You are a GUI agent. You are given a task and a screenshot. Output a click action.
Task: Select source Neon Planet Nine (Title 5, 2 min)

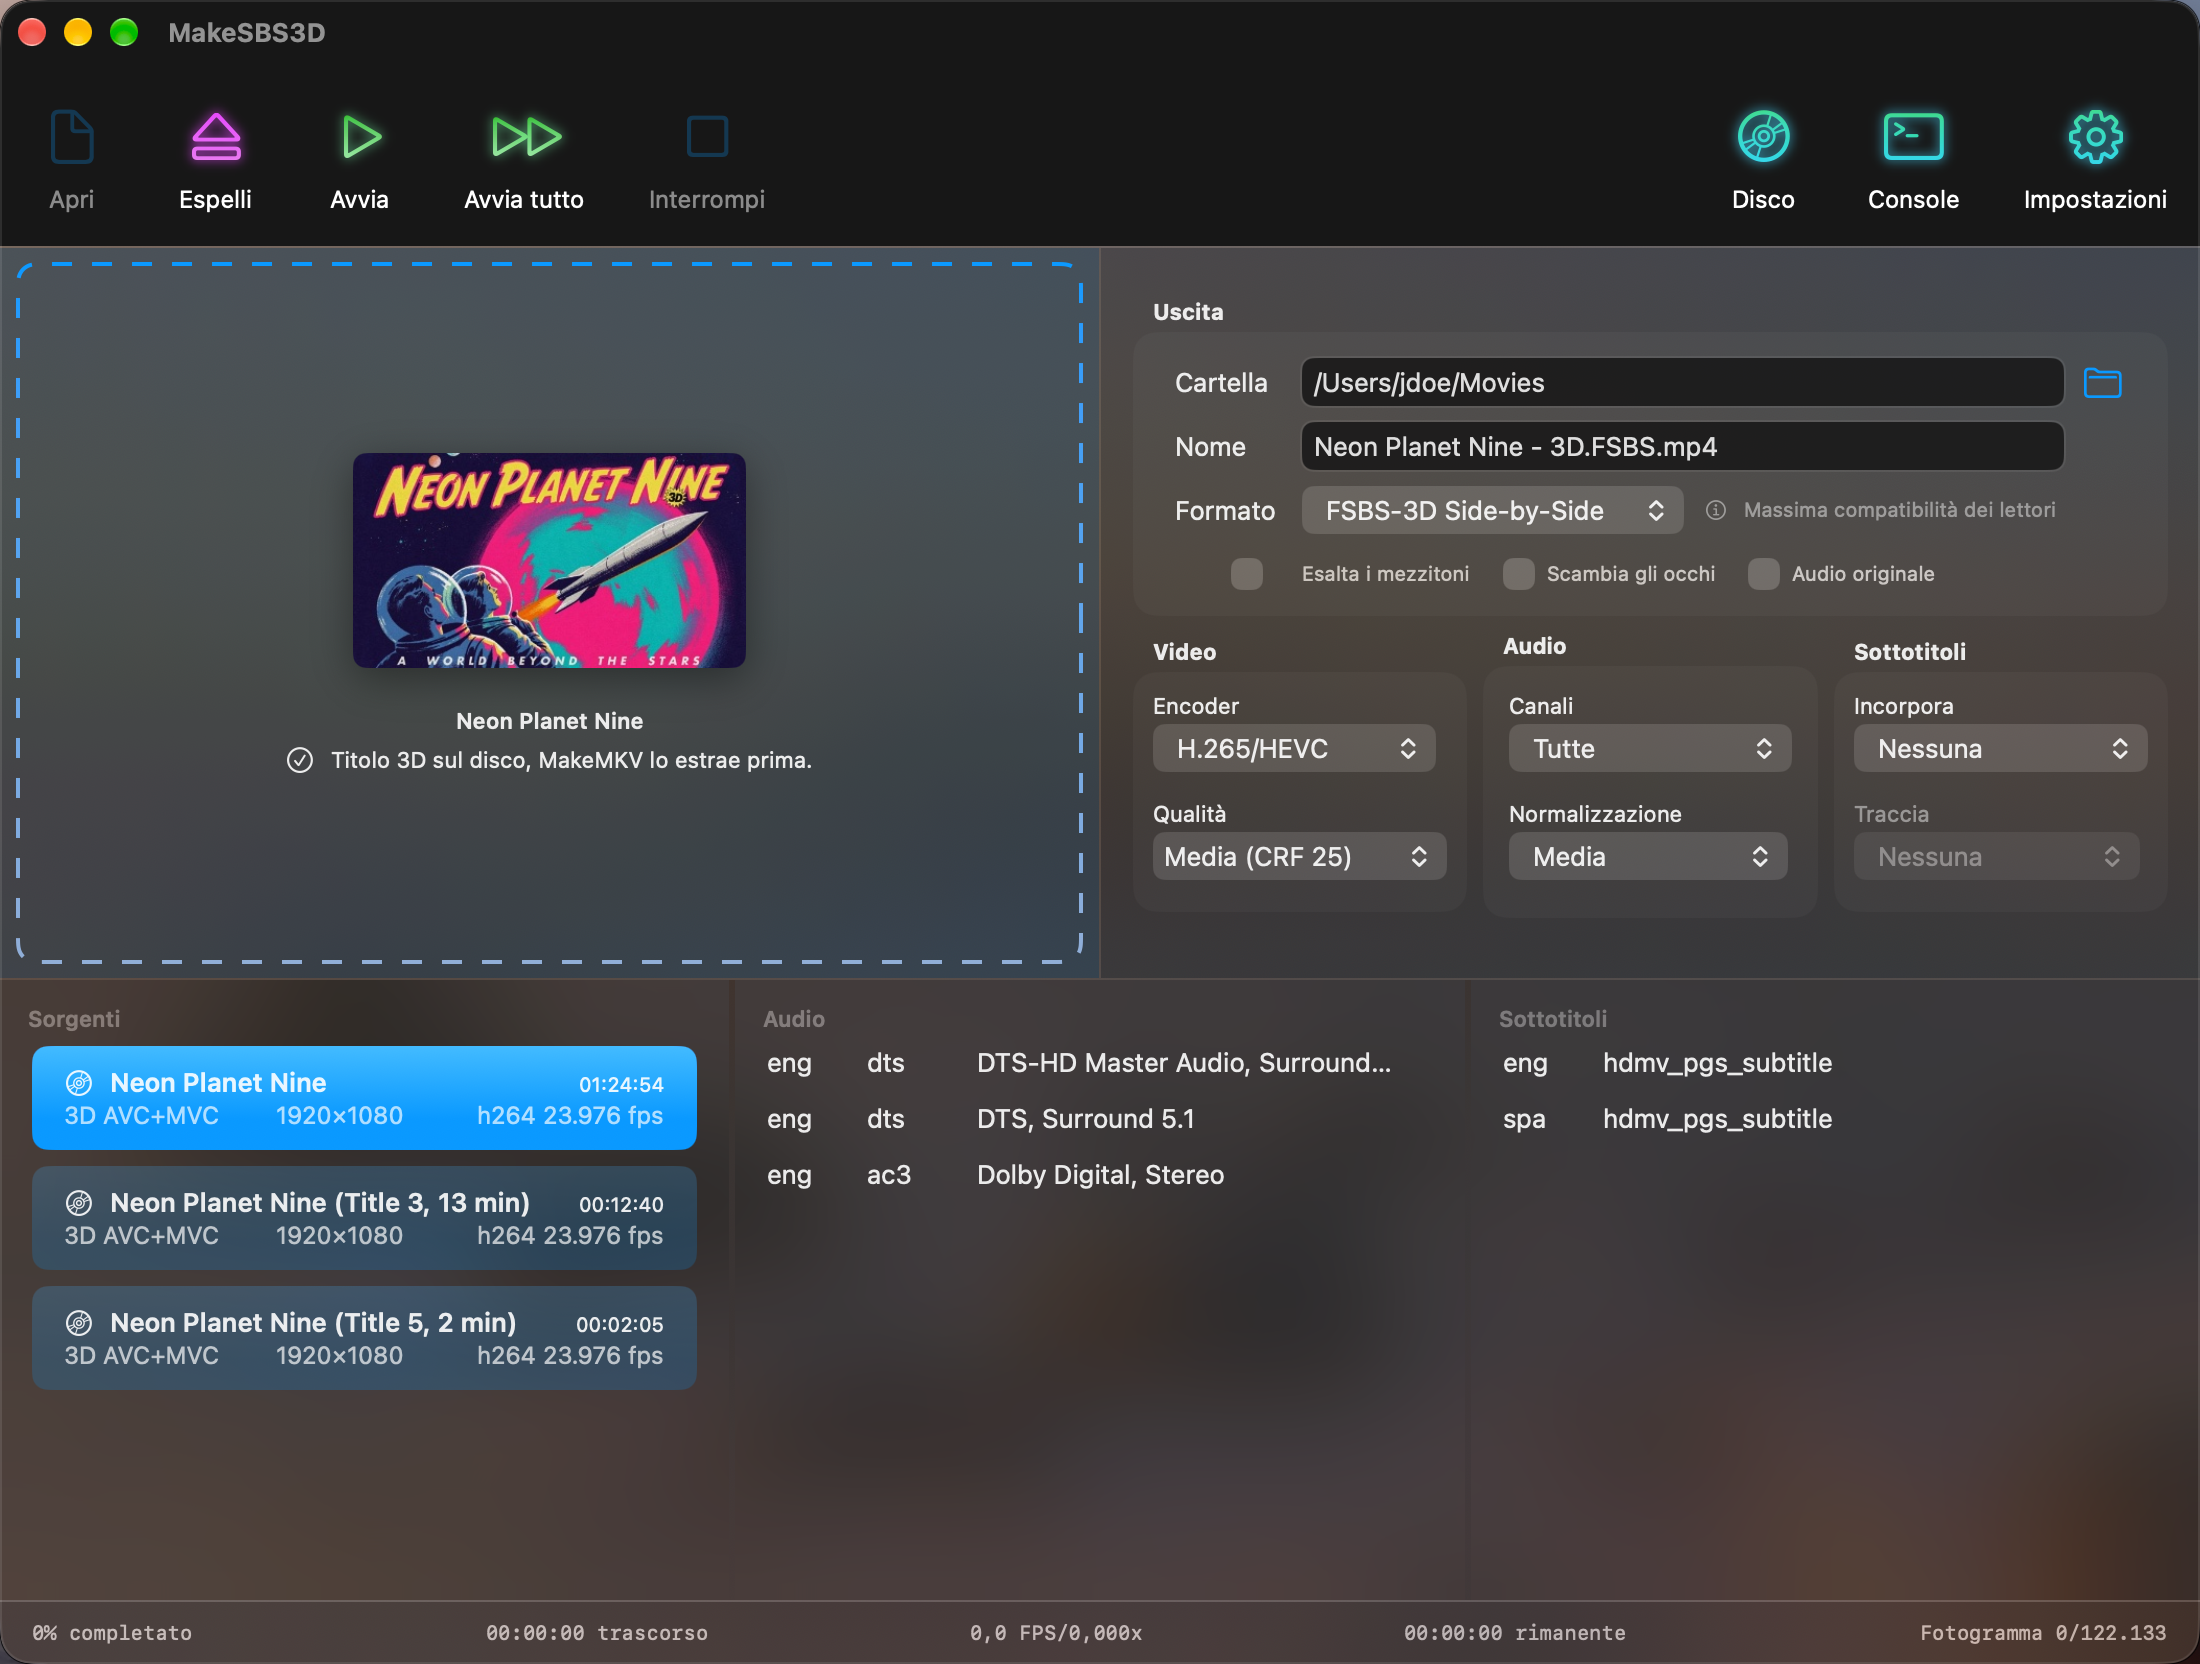pyautogui.click(x=364, y=1338)
